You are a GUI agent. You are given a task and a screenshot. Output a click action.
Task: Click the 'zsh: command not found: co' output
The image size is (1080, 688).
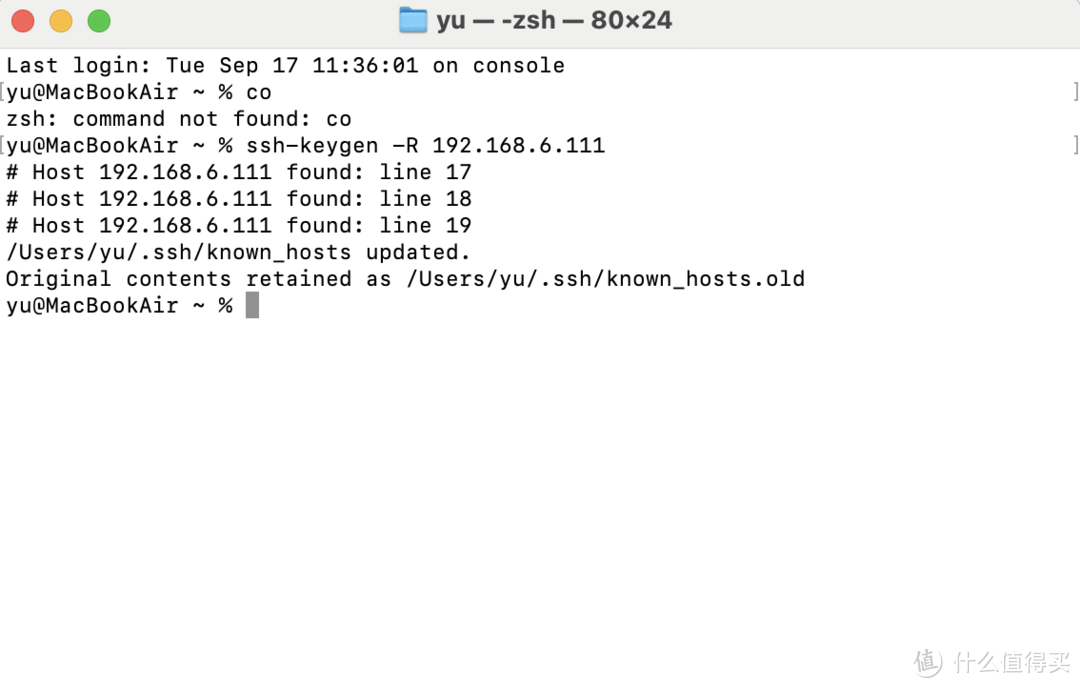(x=179, y=119)
